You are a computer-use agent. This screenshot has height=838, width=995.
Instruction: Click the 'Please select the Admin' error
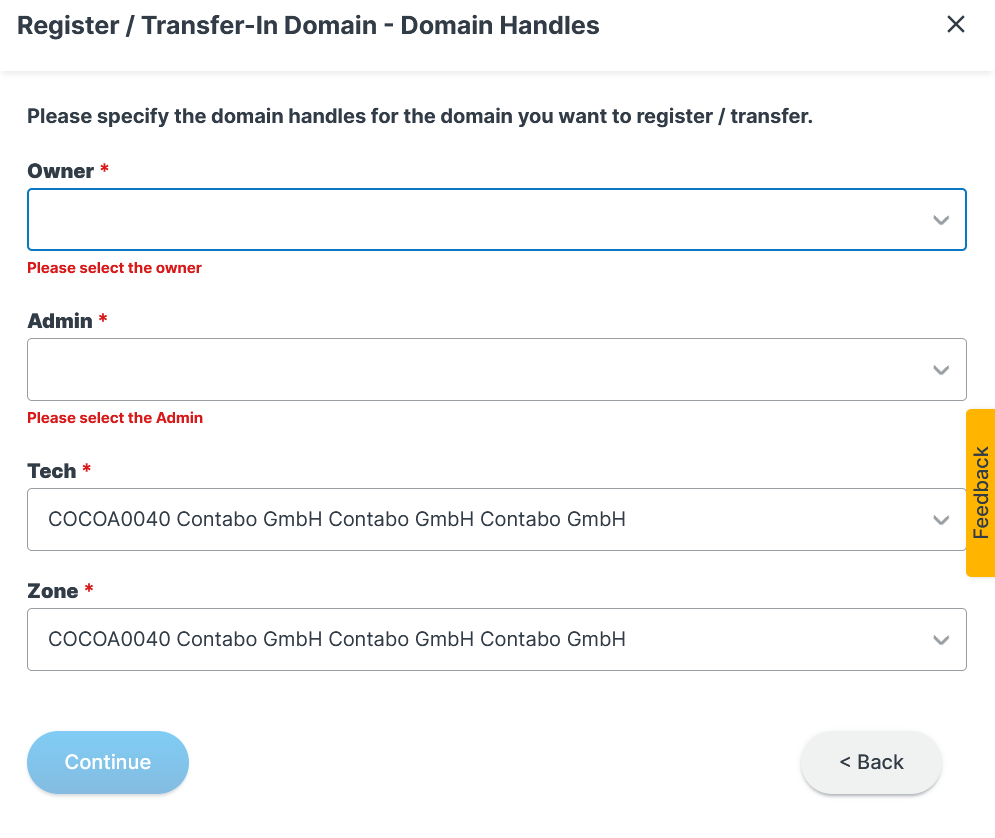pyautogui.click(x=115, y=418)
